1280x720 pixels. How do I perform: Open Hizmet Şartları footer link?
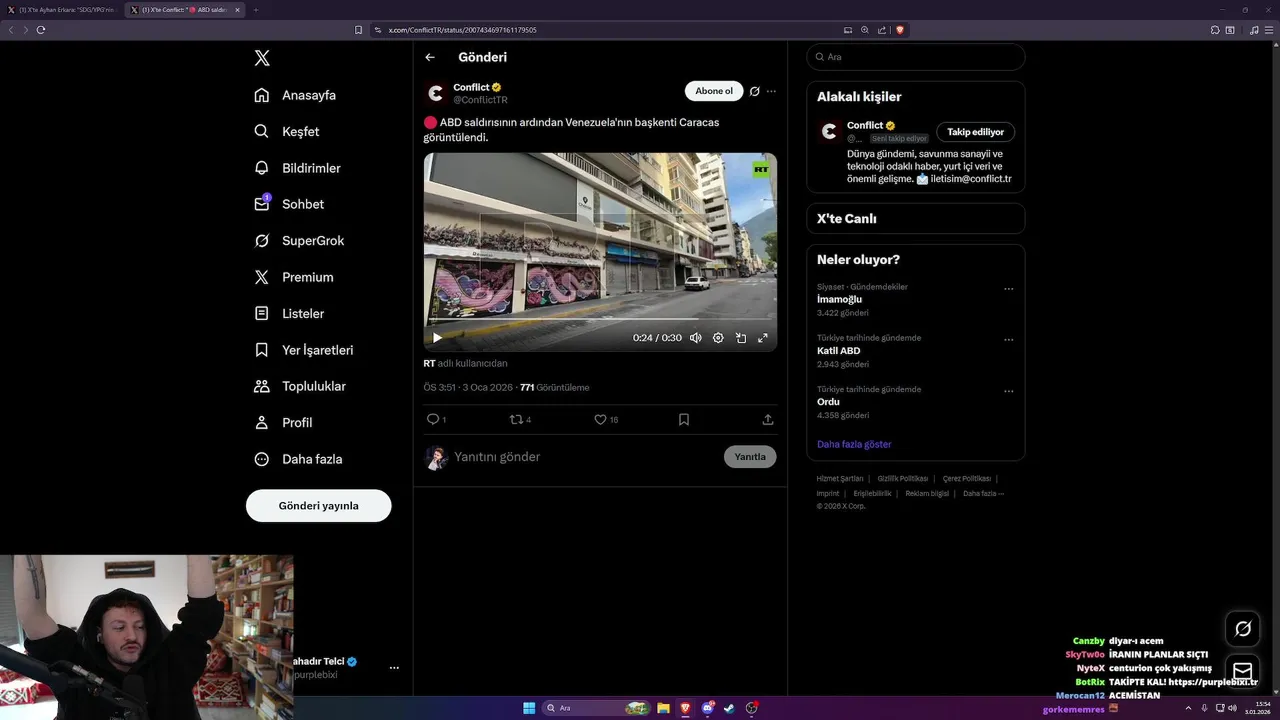click(x=840, y=478)
